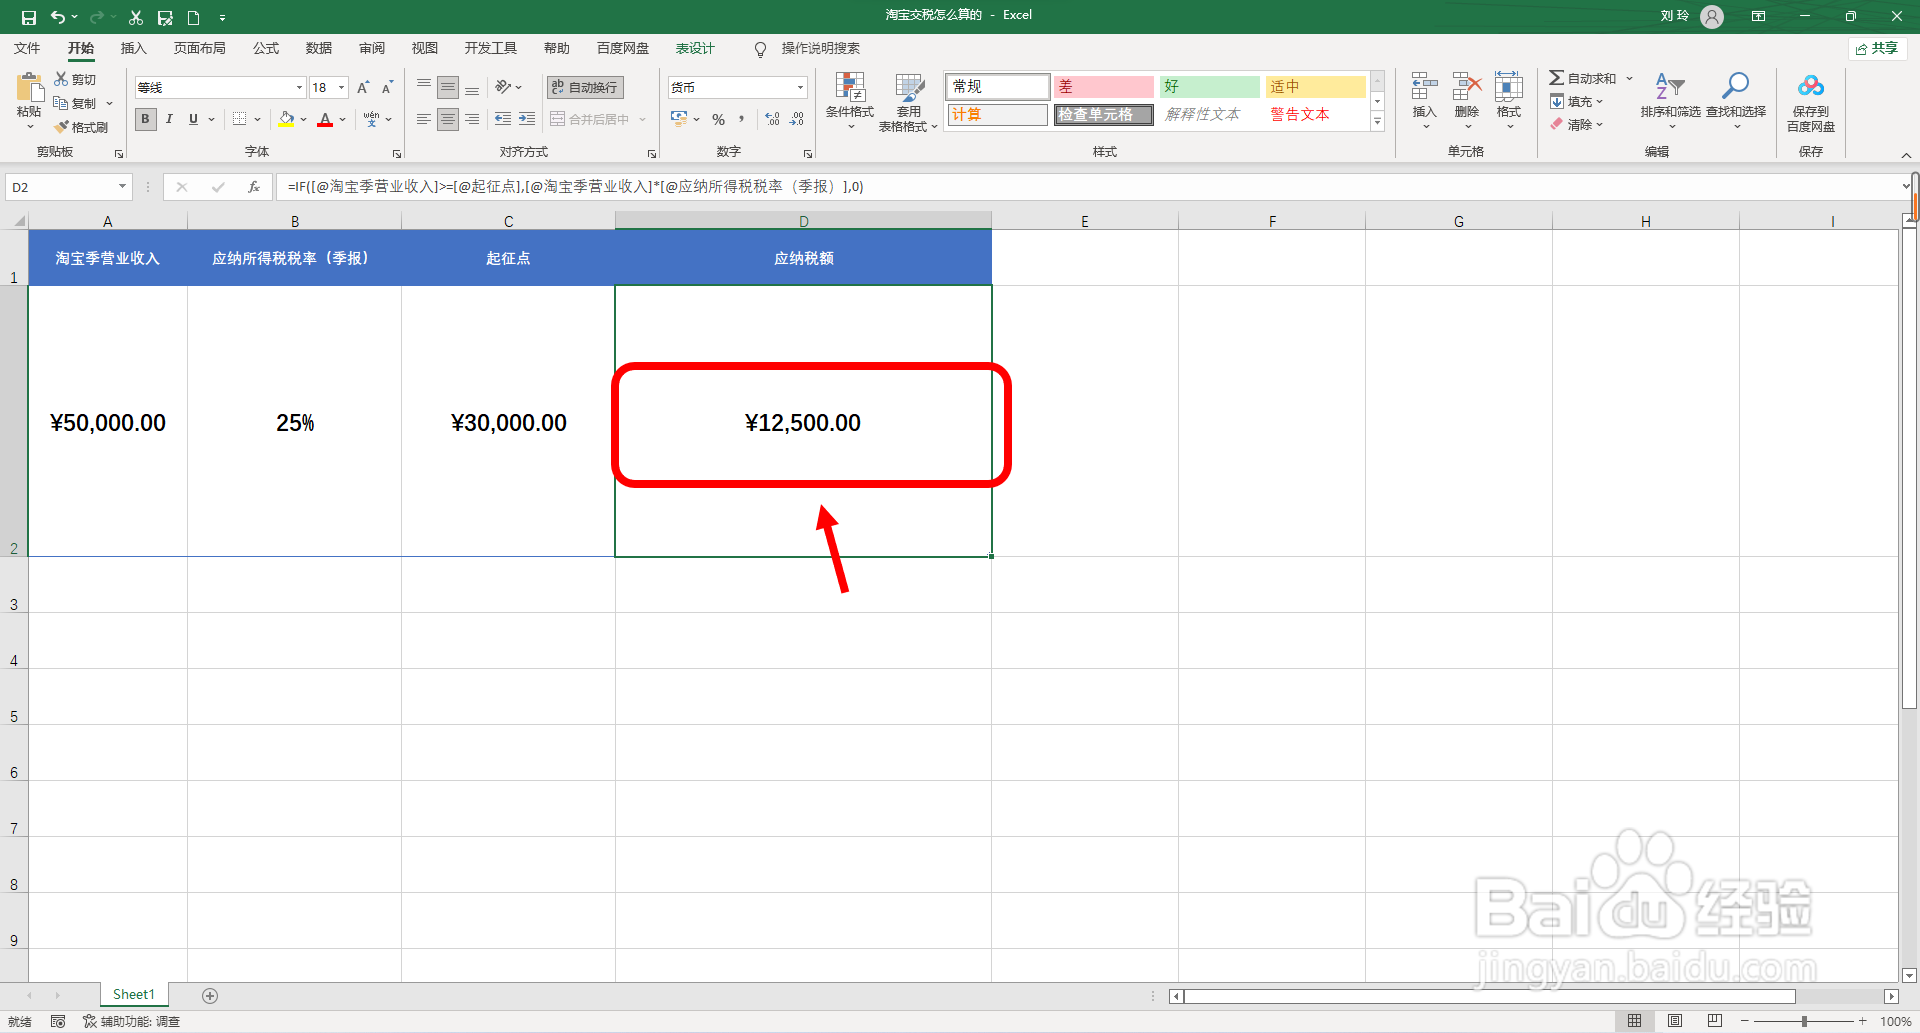Click the Decrease font size icon
Image resolution: width=1920 pixels, height=1033 pixels.
coord(387,88)
